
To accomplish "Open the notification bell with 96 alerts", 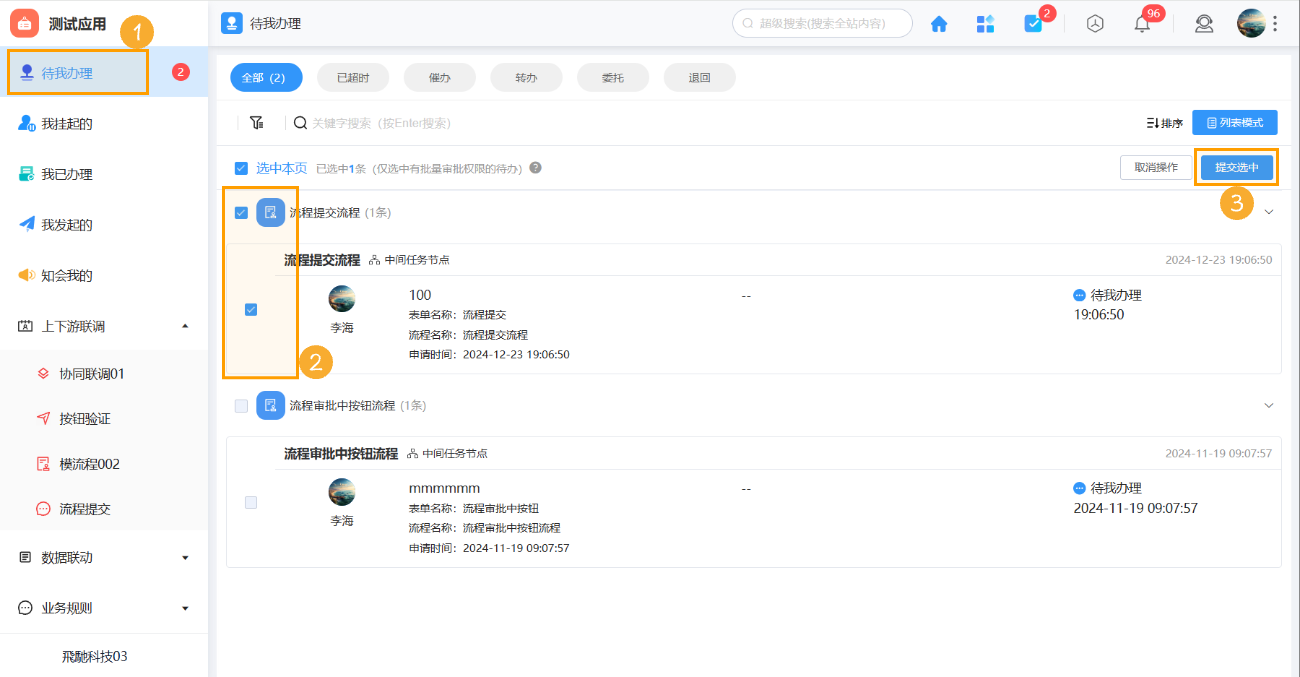I will pos(1141,22).
